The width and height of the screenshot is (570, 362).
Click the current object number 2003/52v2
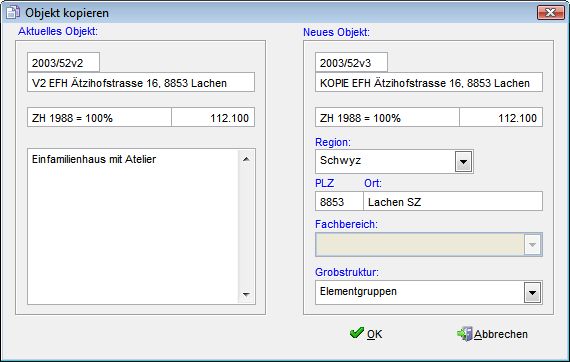[x=63, y=63]
